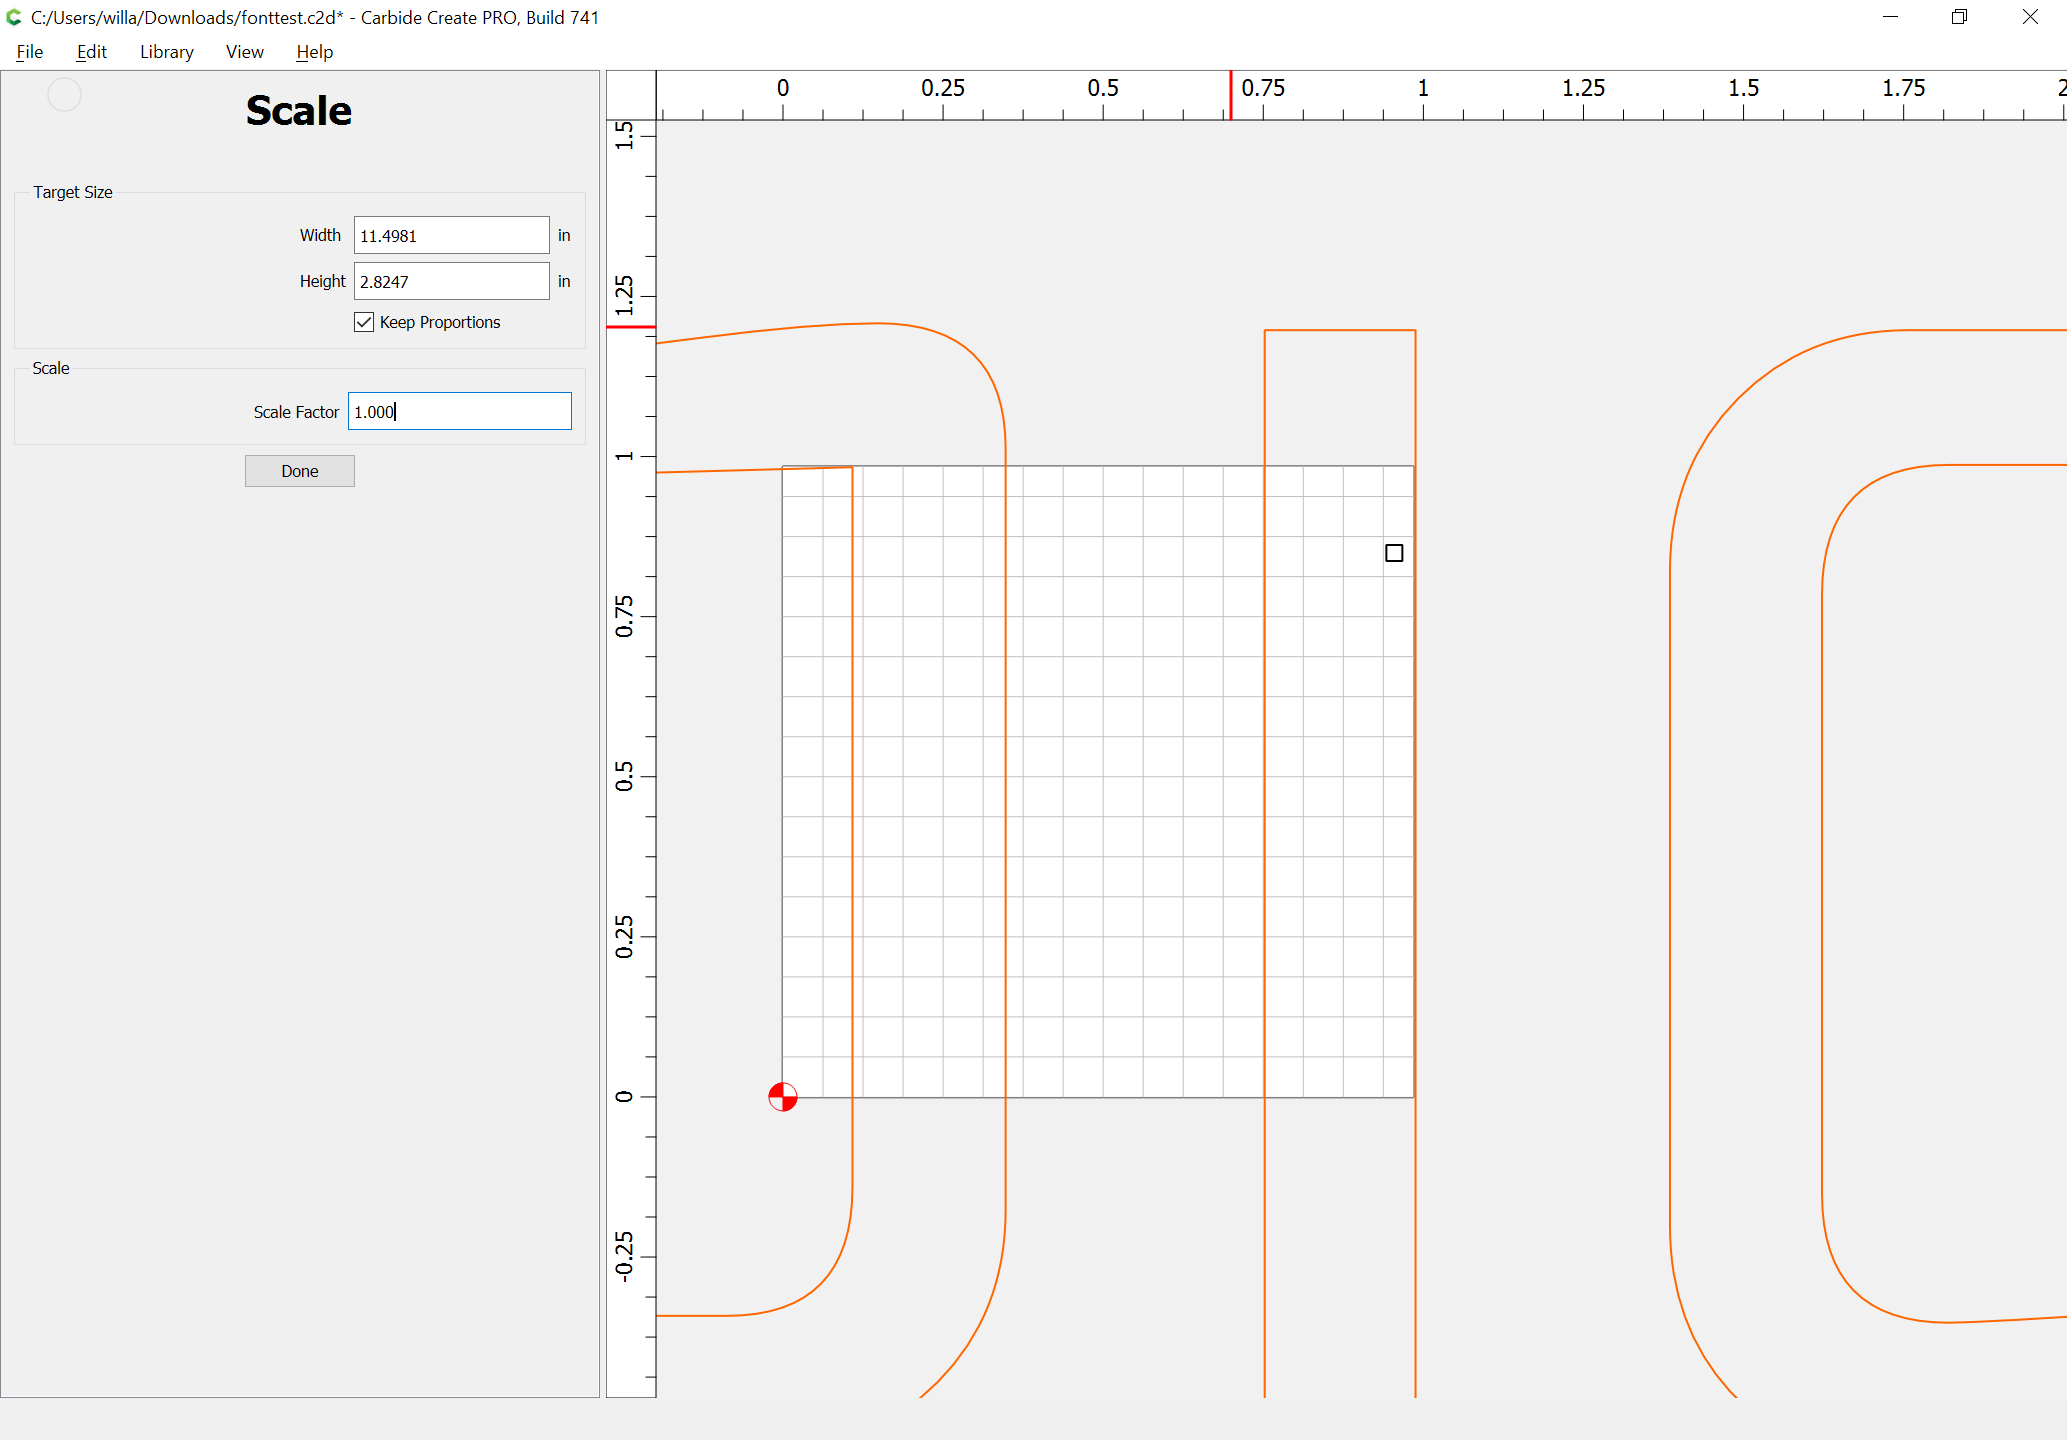Click the red marker on horizontal ruler
The height and width of the screenshot is (1440, 2067).
1230,95
